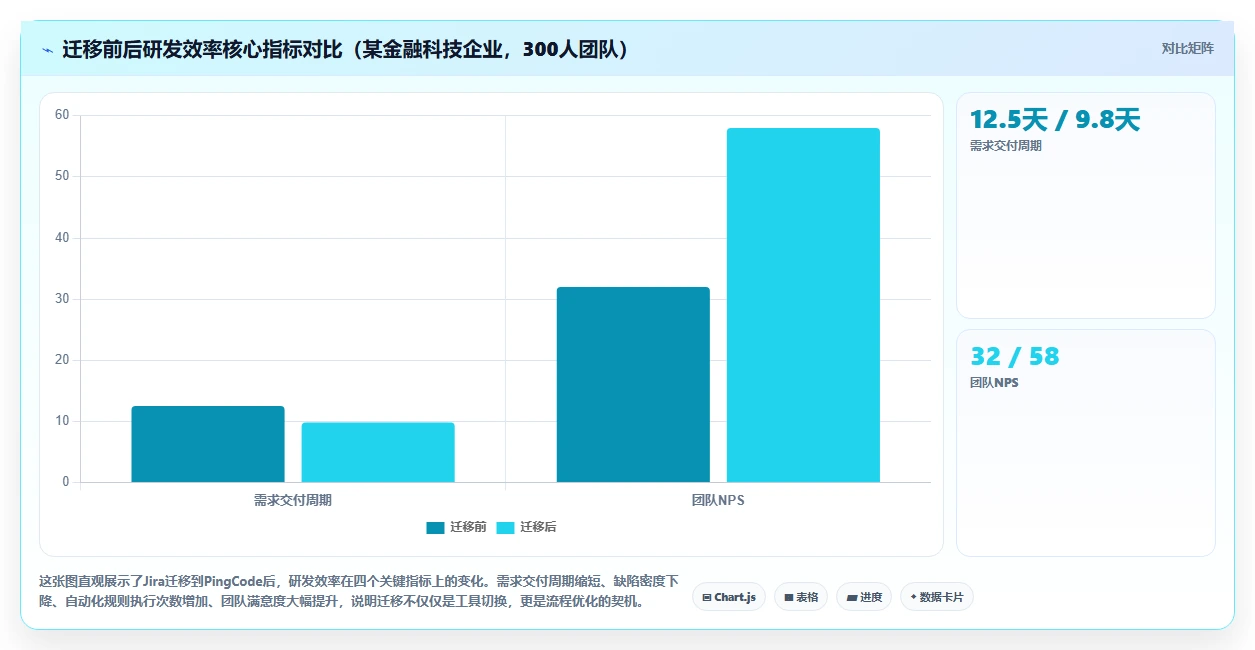Click the dark teal 迁移前 legend swatch
The width and height of the screenshot is (1255, 650).
click(x=435, y=528)
